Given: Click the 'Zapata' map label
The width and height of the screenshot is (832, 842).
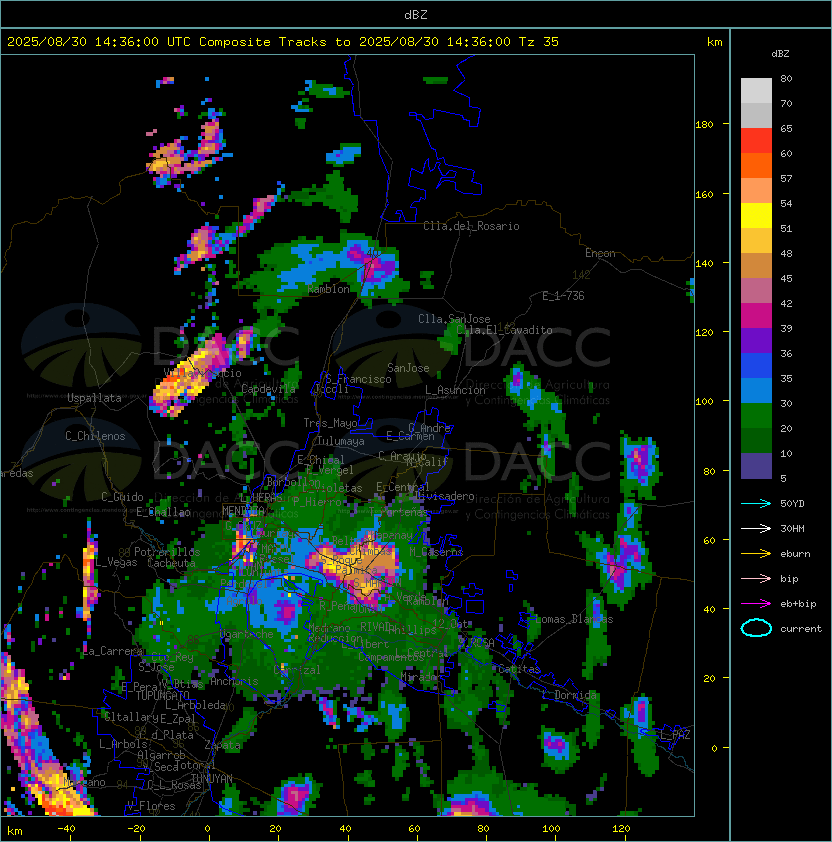Looking at the screenshot, I should (222, 745).
